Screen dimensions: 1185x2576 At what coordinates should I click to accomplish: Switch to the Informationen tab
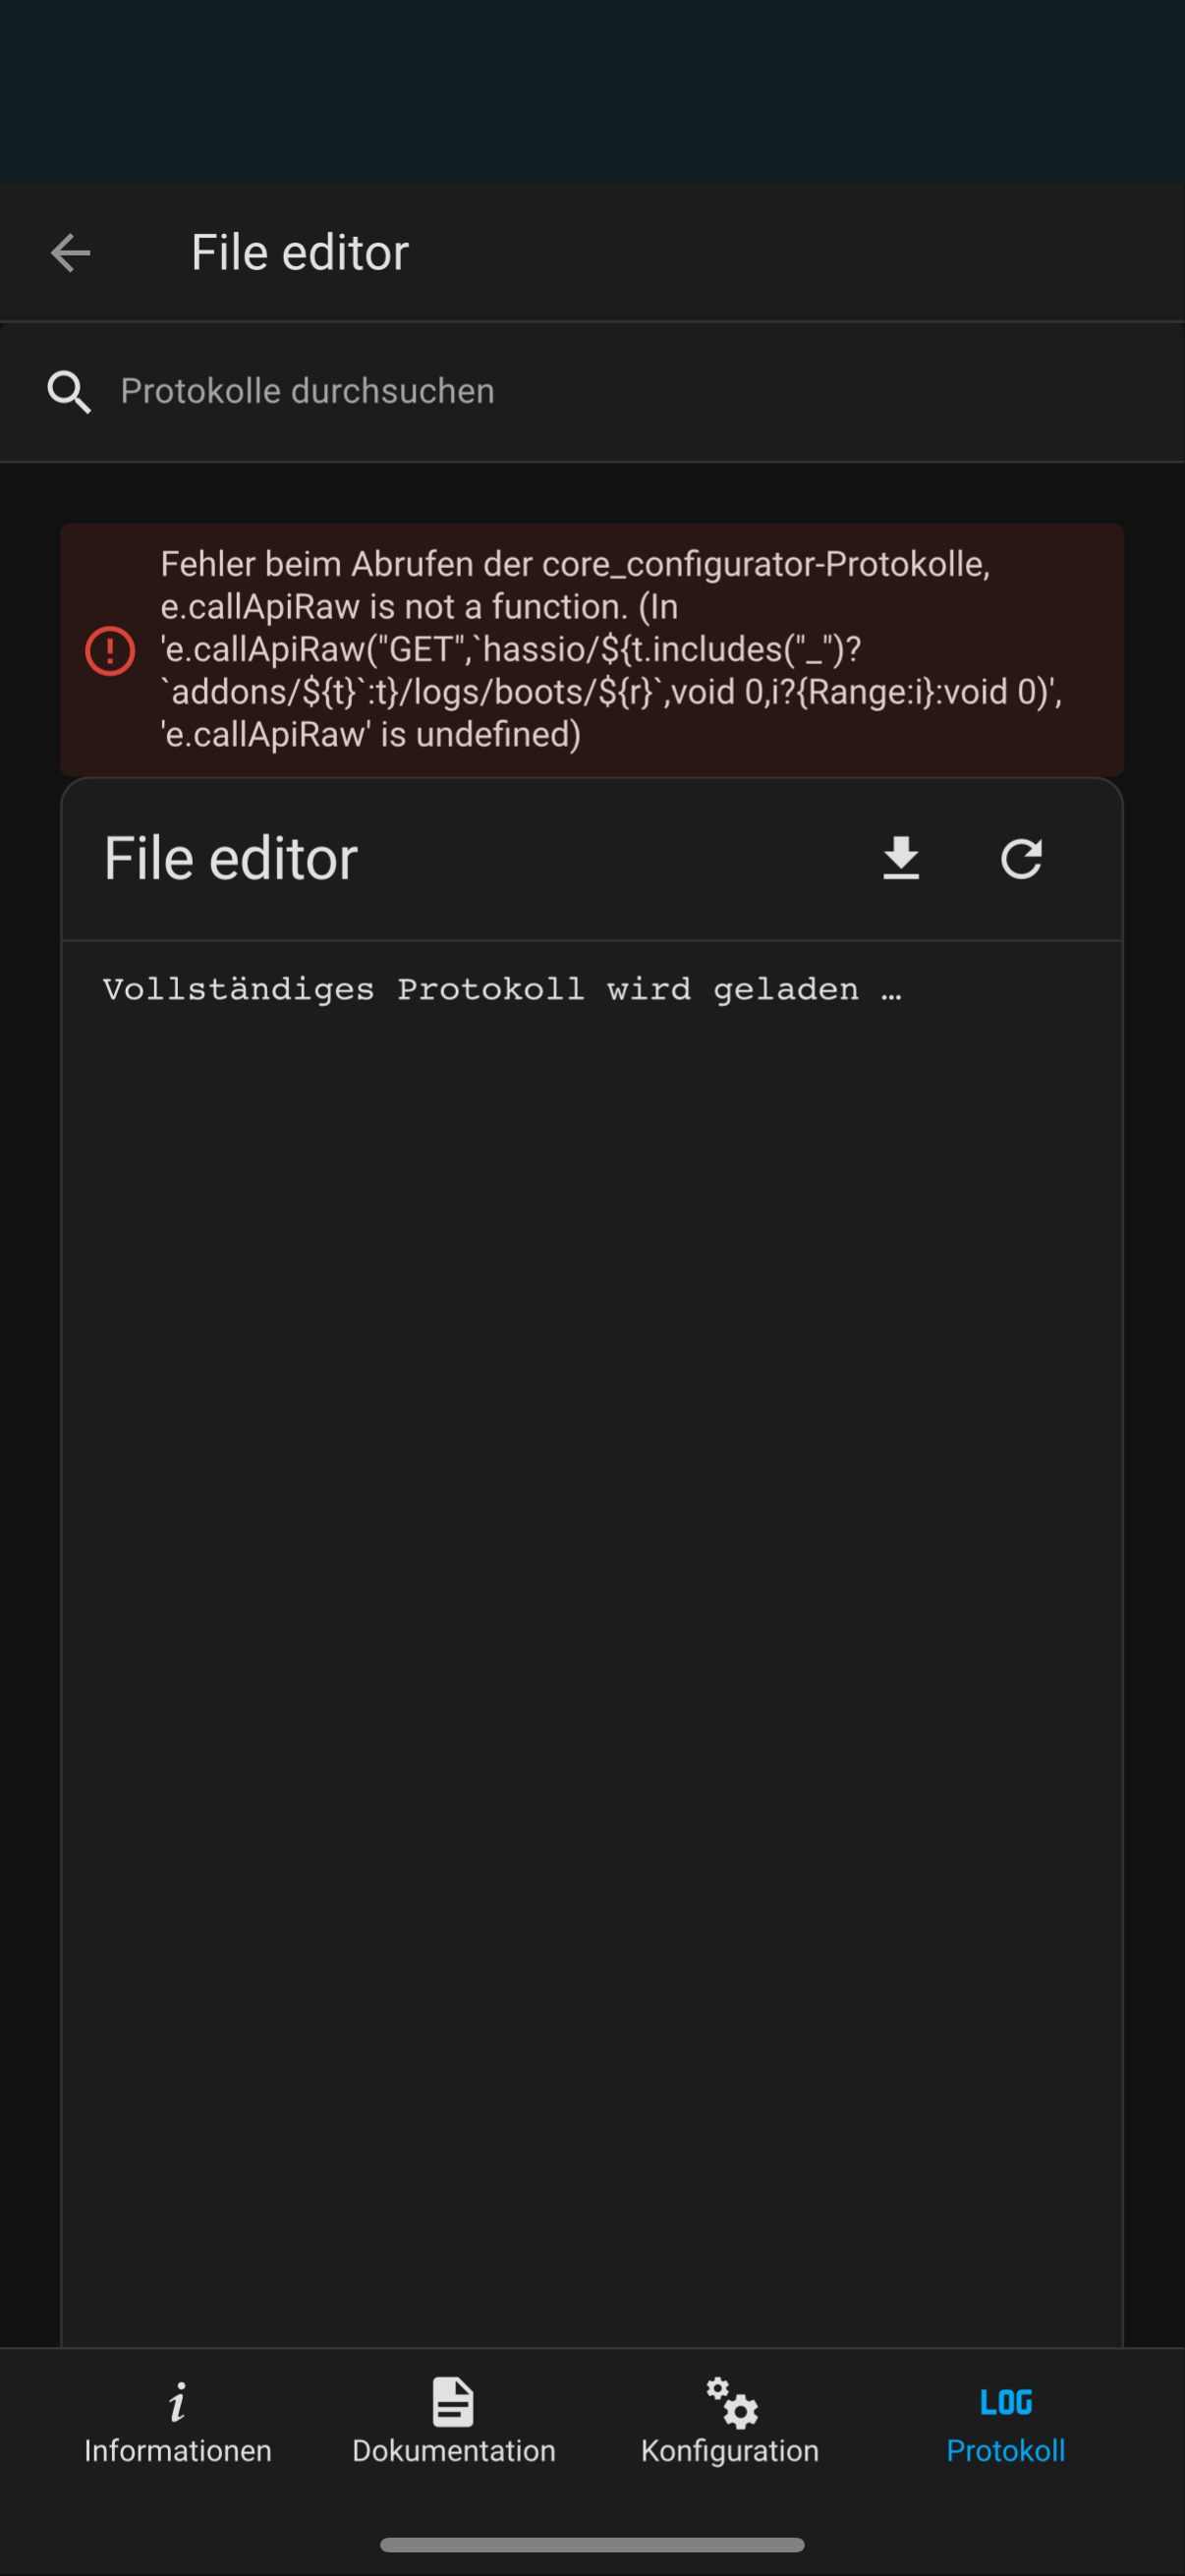click(177, 2425)
